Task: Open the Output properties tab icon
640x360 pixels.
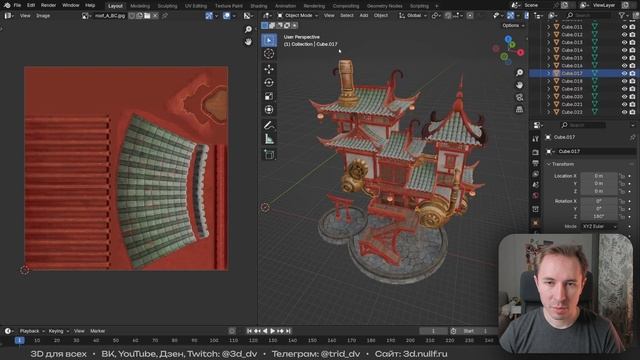Action: pyautogui.click(x=536, y=163)
